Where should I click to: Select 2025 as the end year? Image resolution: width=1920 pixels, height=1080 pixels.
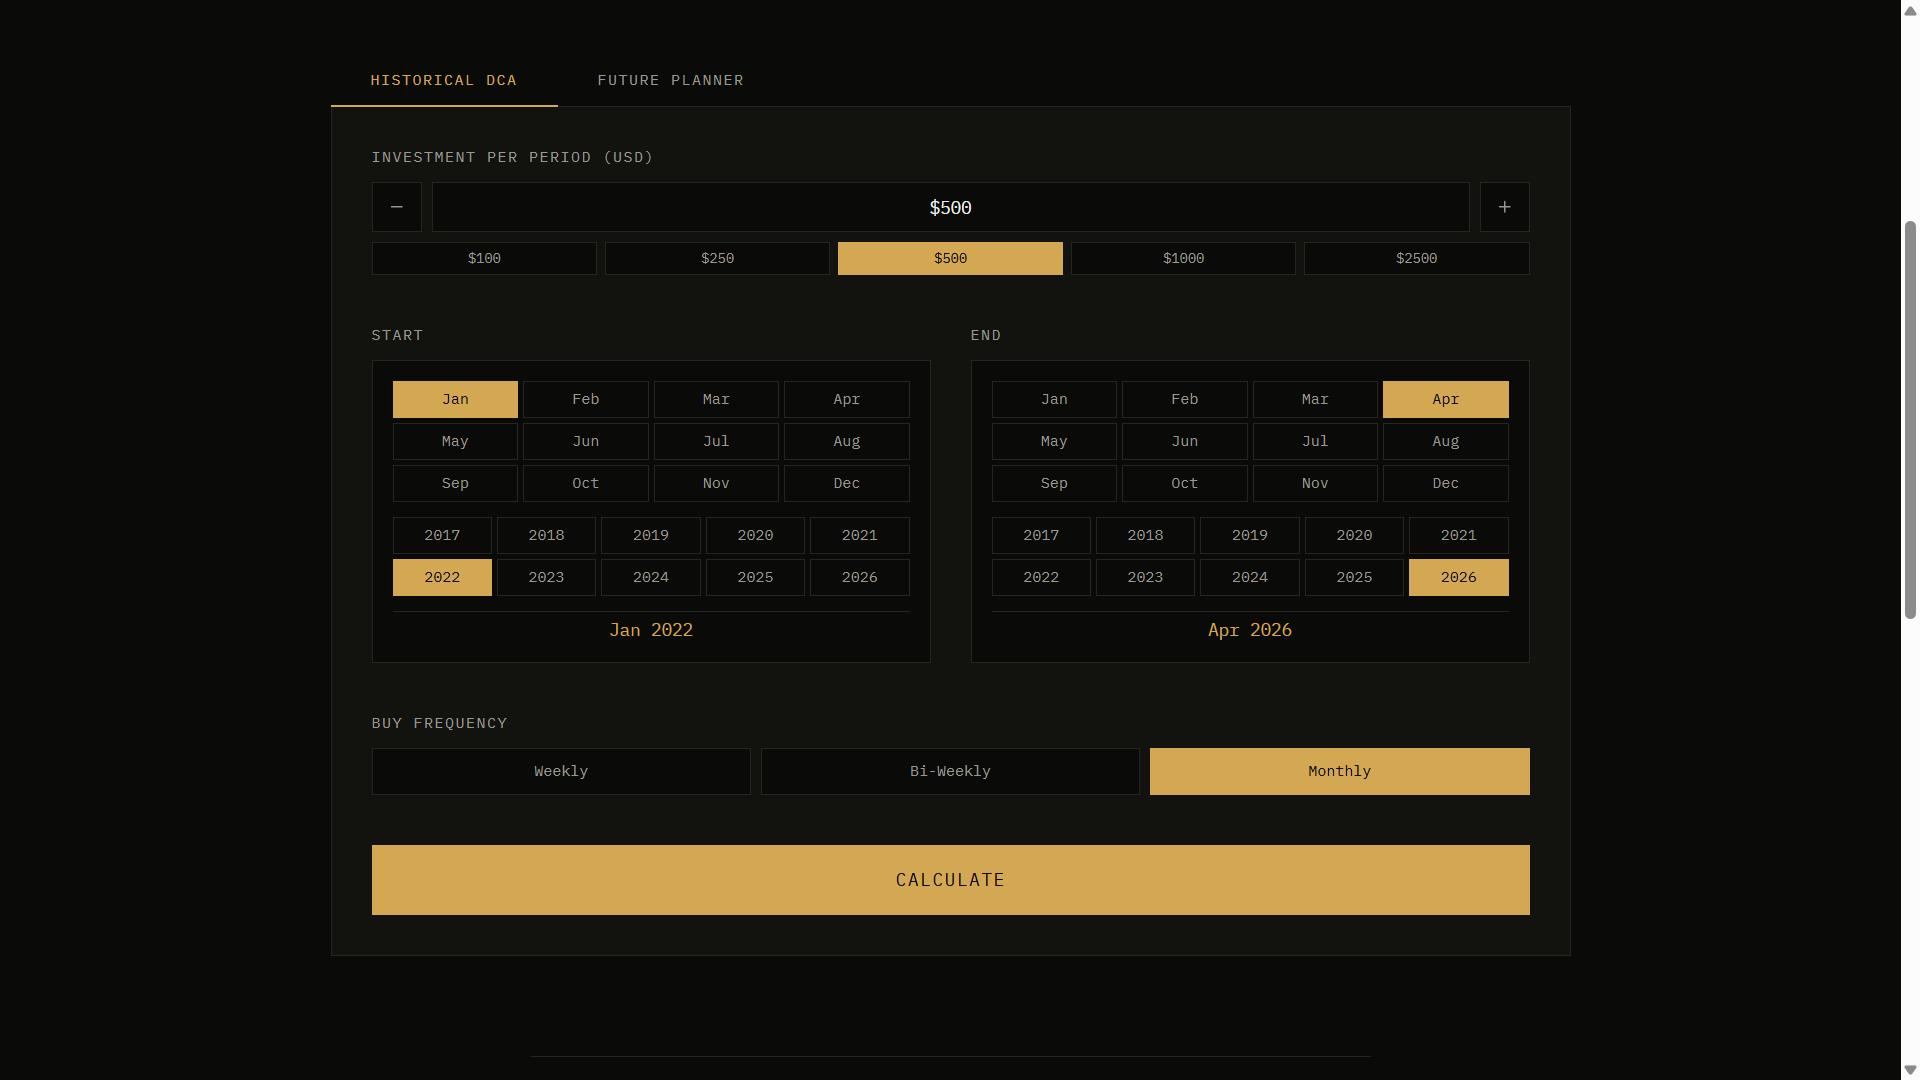(x=1354, y=577)
